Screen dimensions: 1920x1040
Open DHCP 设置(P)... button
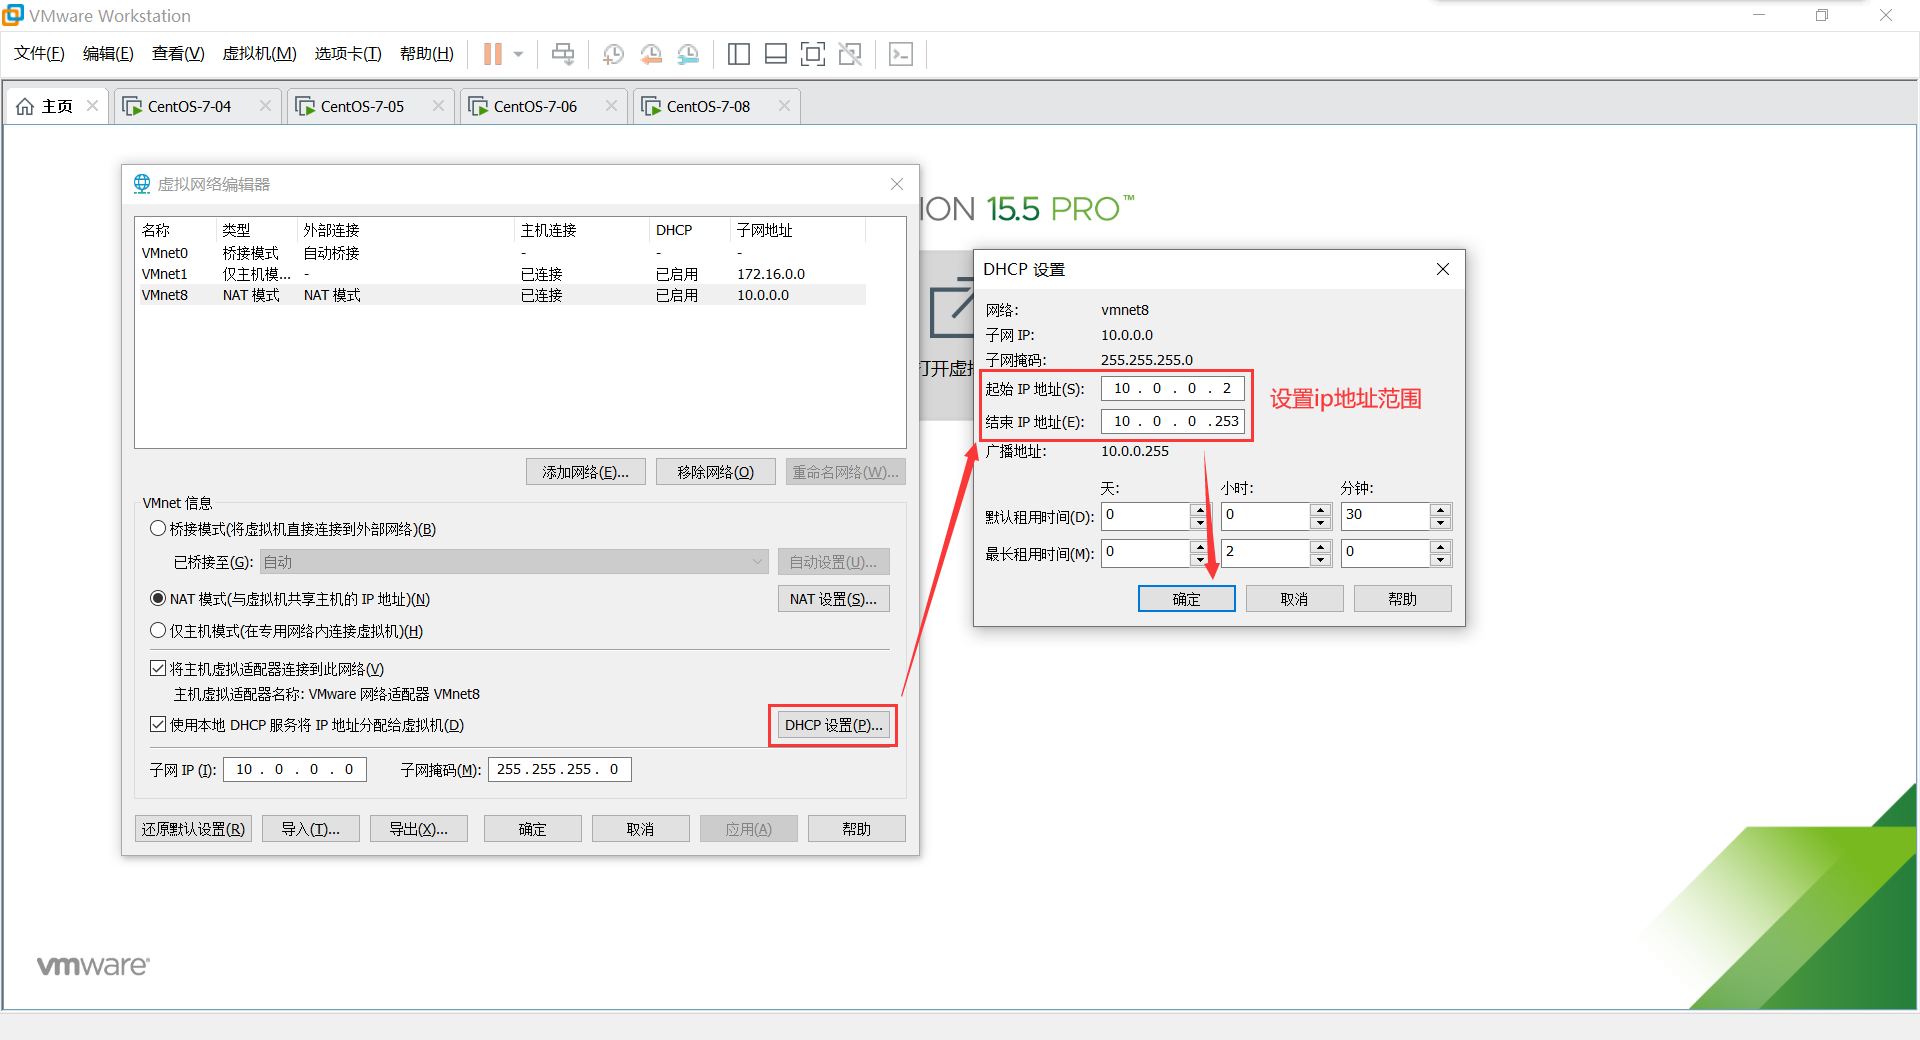tap(834, 725)
